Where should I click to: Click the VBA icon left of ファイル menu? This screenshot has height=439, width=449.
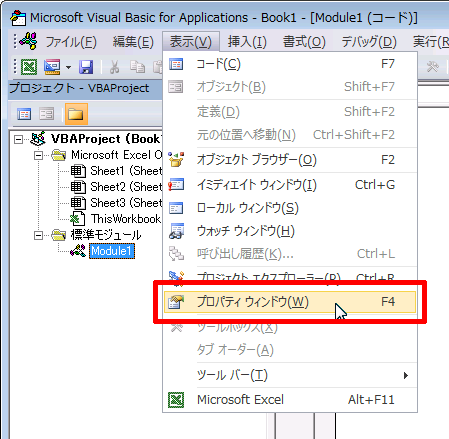(28, 41)
